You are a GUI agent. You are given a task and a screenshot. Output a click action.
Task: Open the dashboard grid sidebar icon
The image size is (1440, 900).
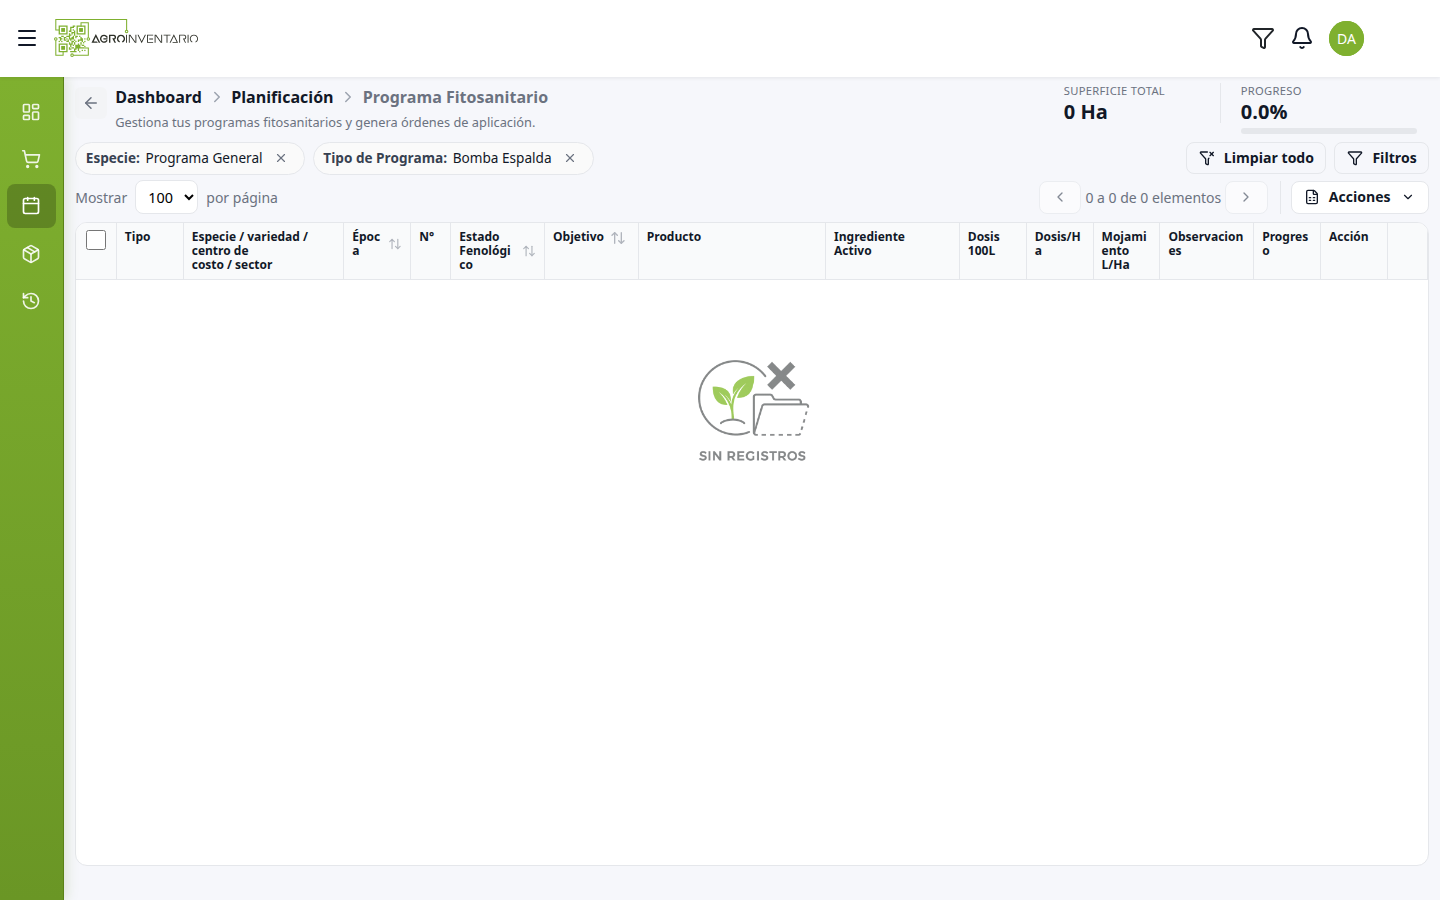31,111
